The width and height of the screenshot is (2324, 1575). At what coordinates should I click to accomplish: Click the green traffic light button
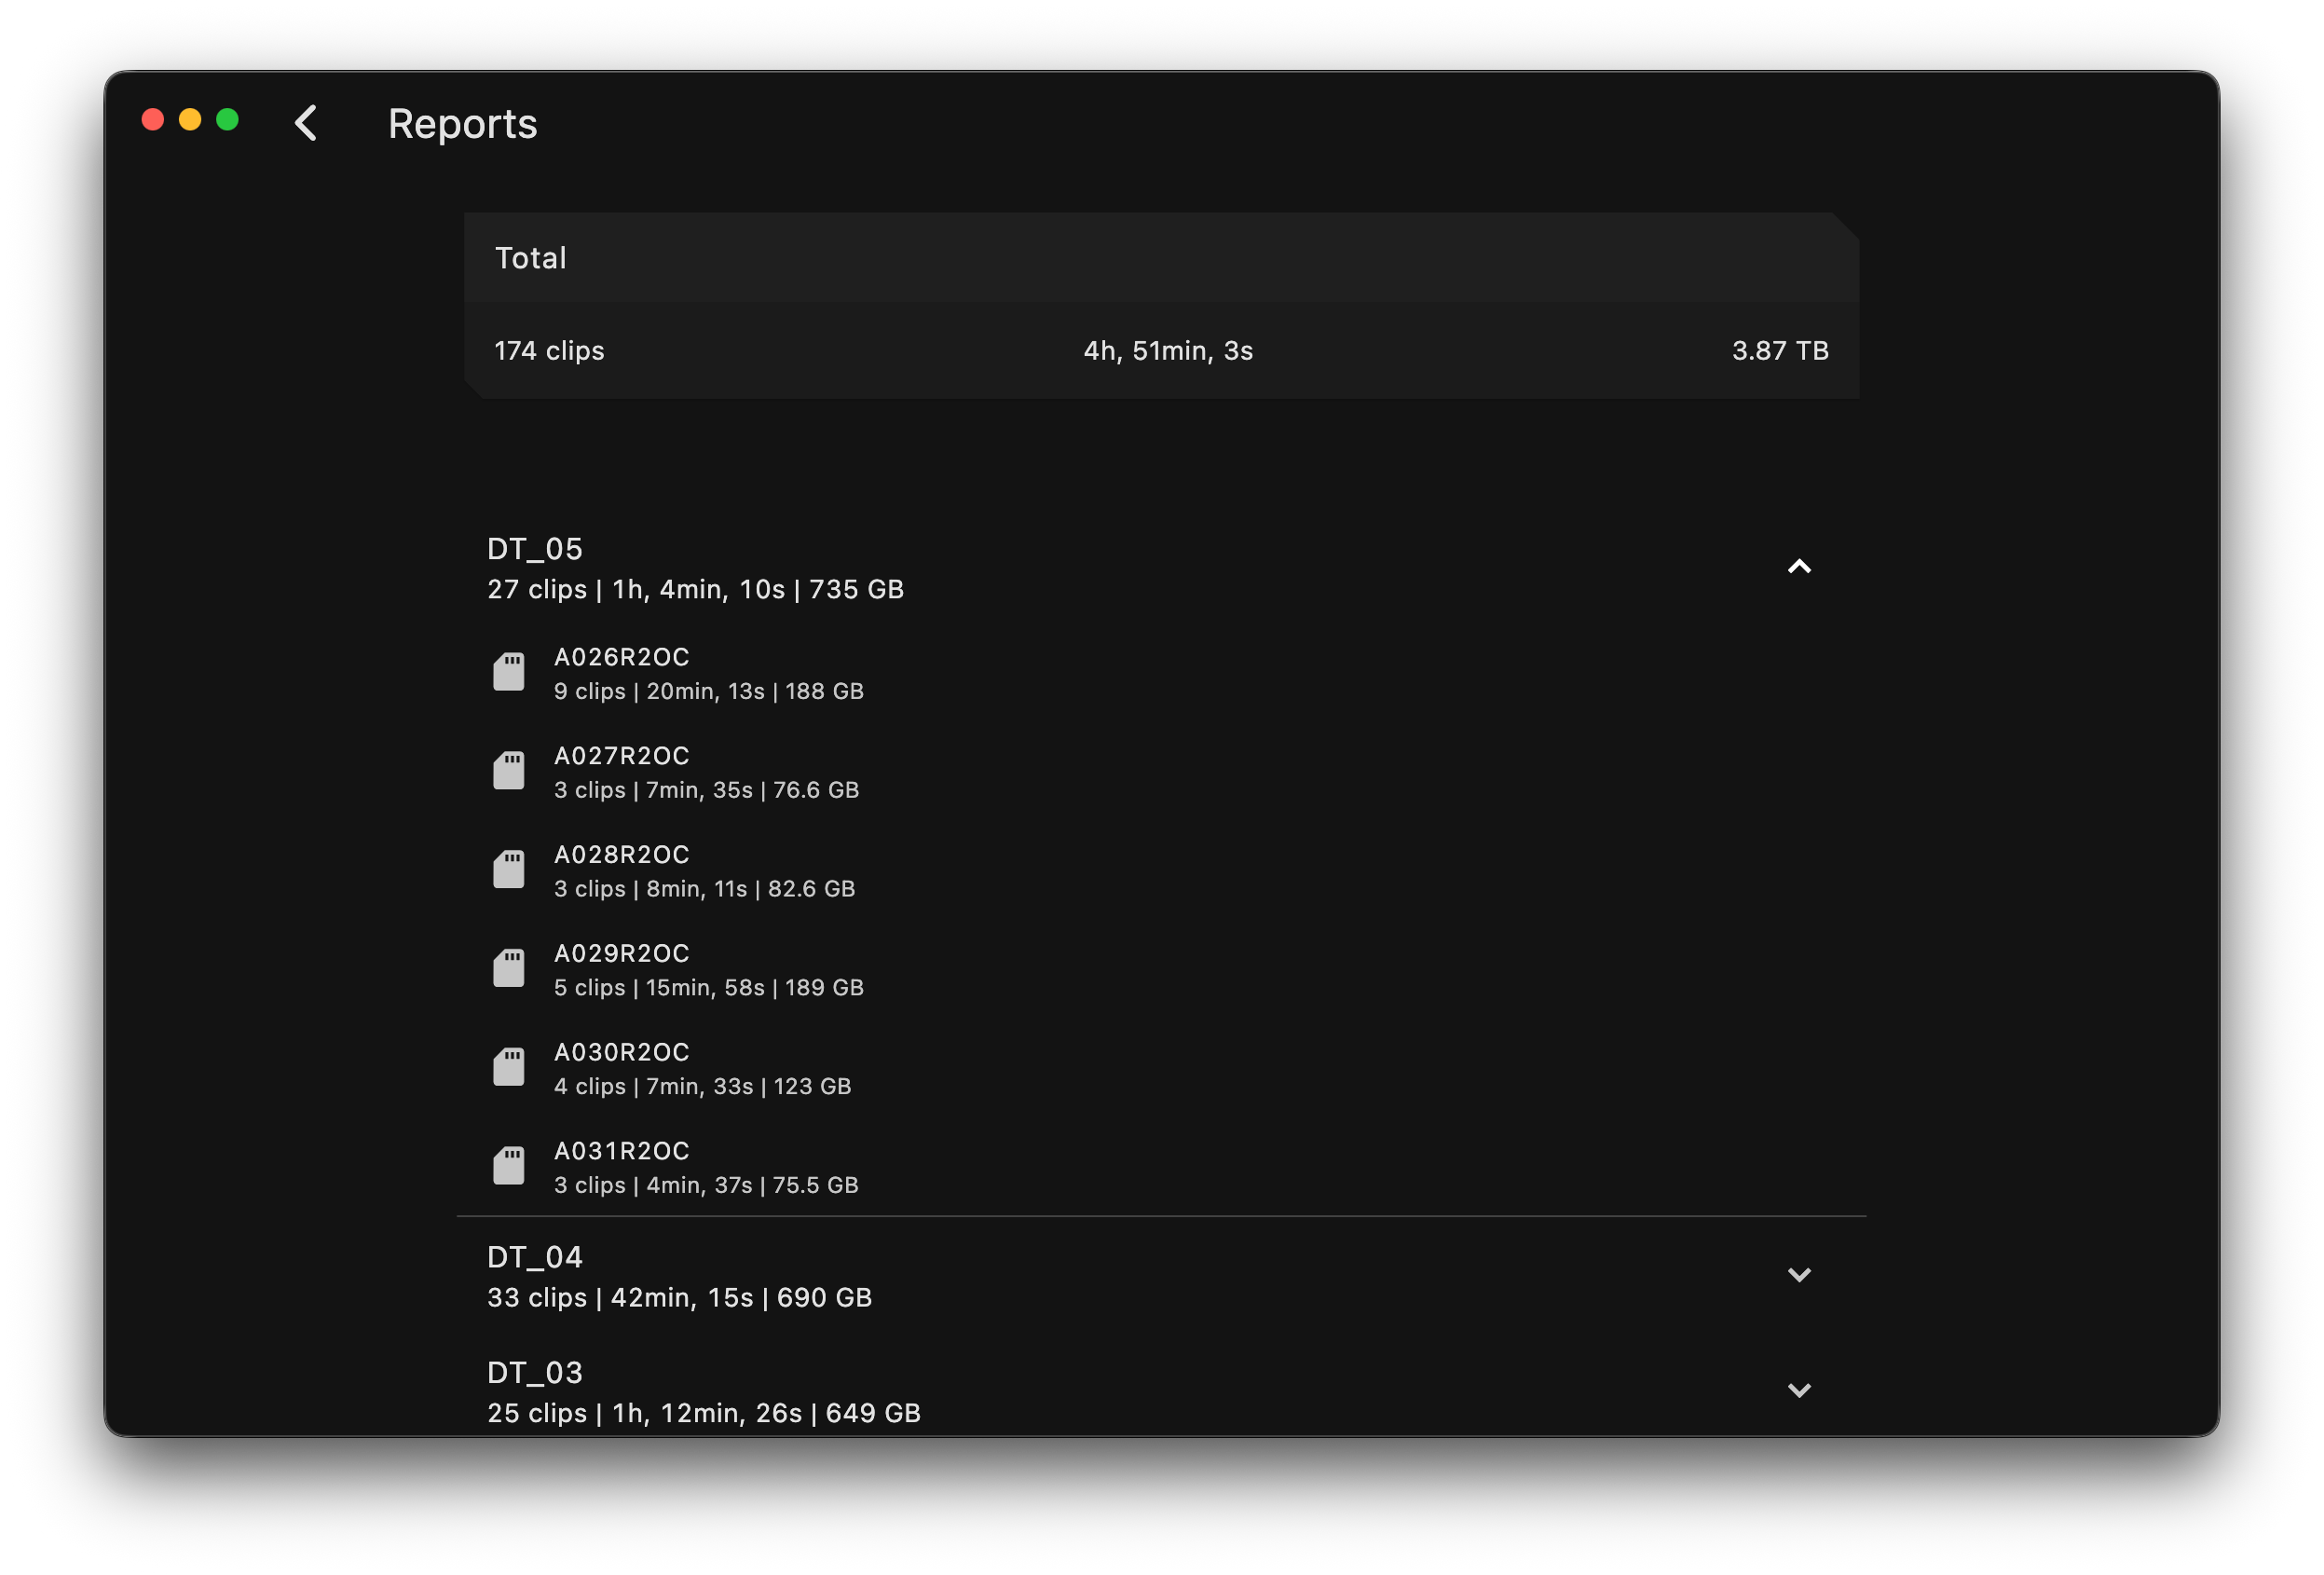pos(227,119)
